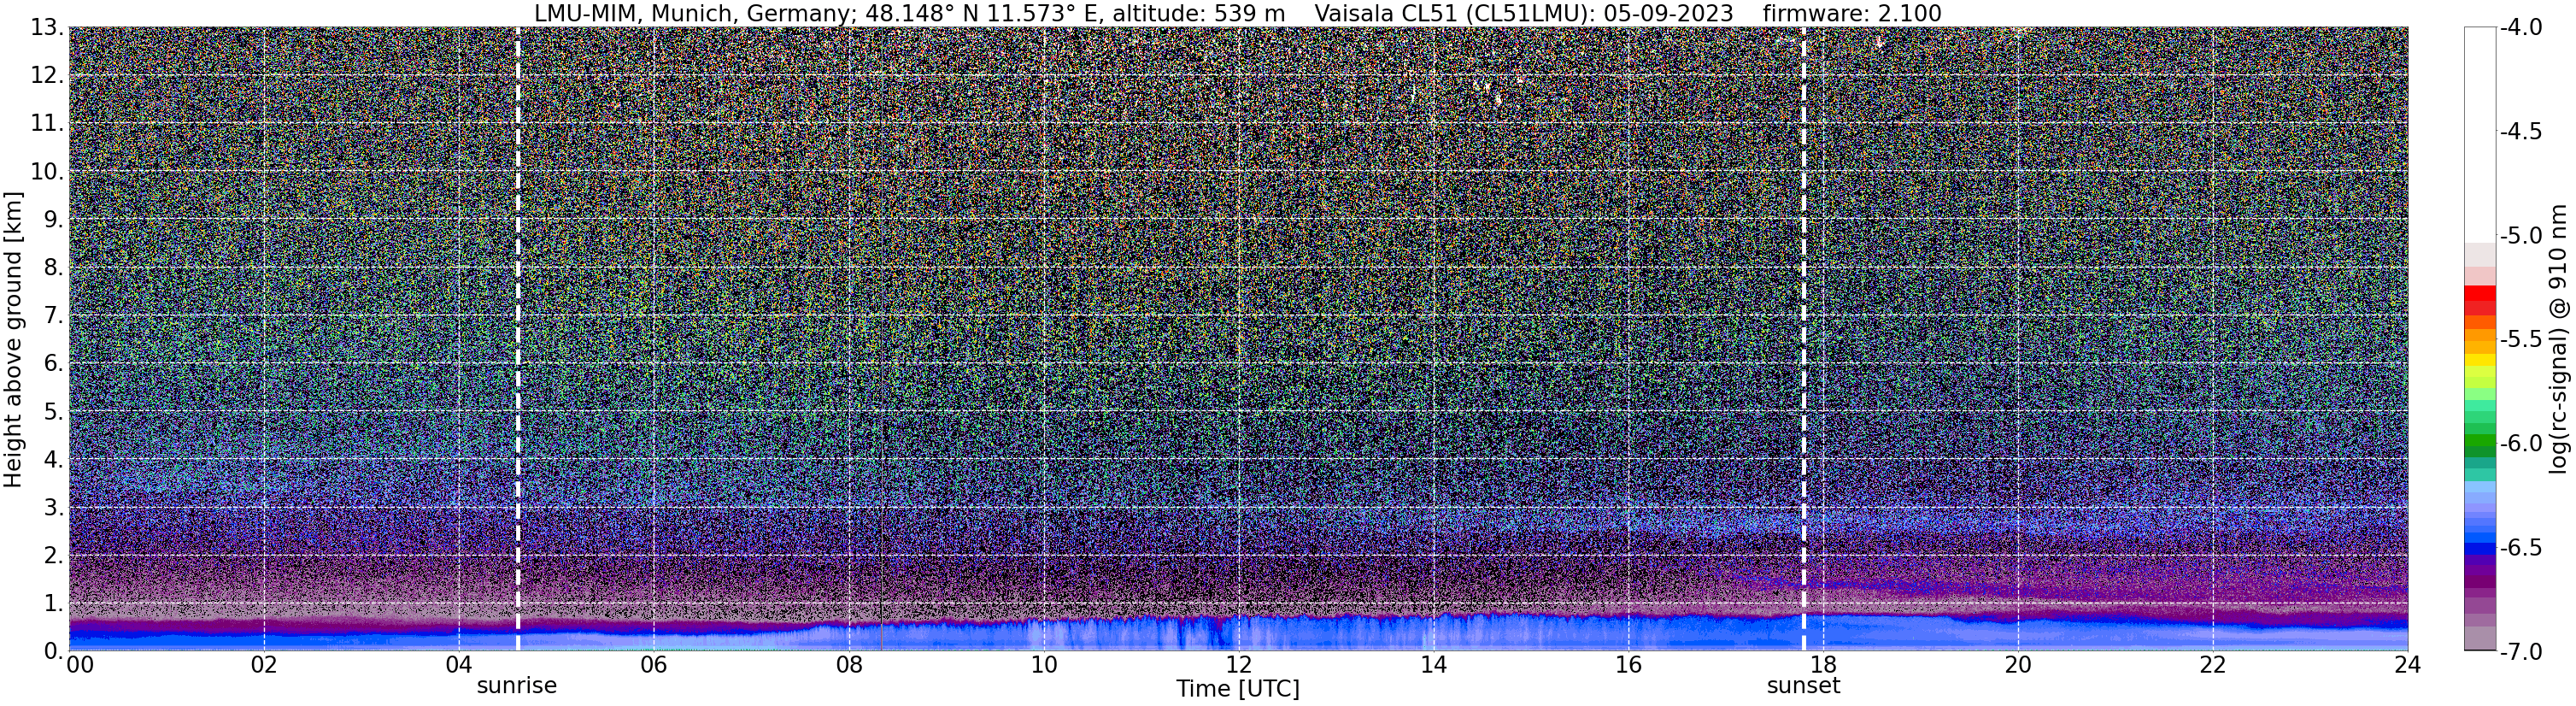This screenshot has width=2576, height=706.
Task: Click the -5.5 colorbar tick label
Action: point(2520,339)
